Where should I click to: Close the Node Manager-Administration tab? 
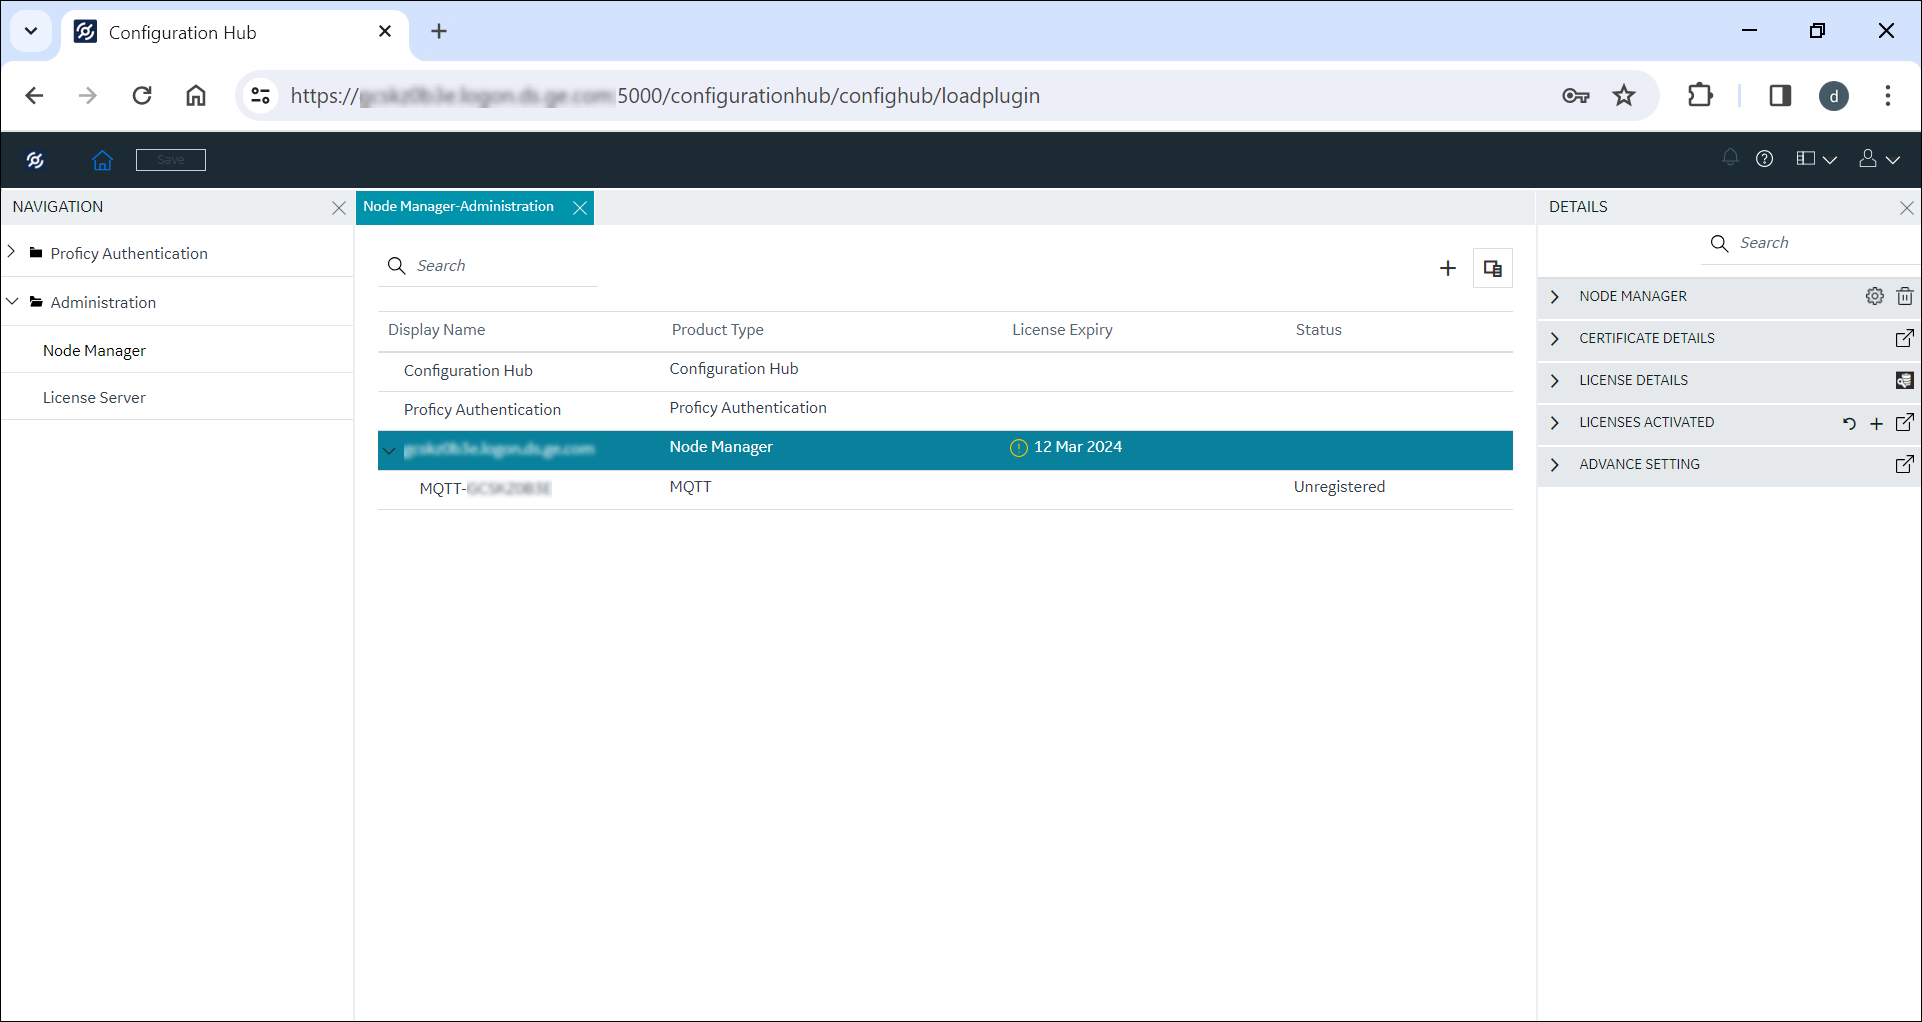coord(580,208)
